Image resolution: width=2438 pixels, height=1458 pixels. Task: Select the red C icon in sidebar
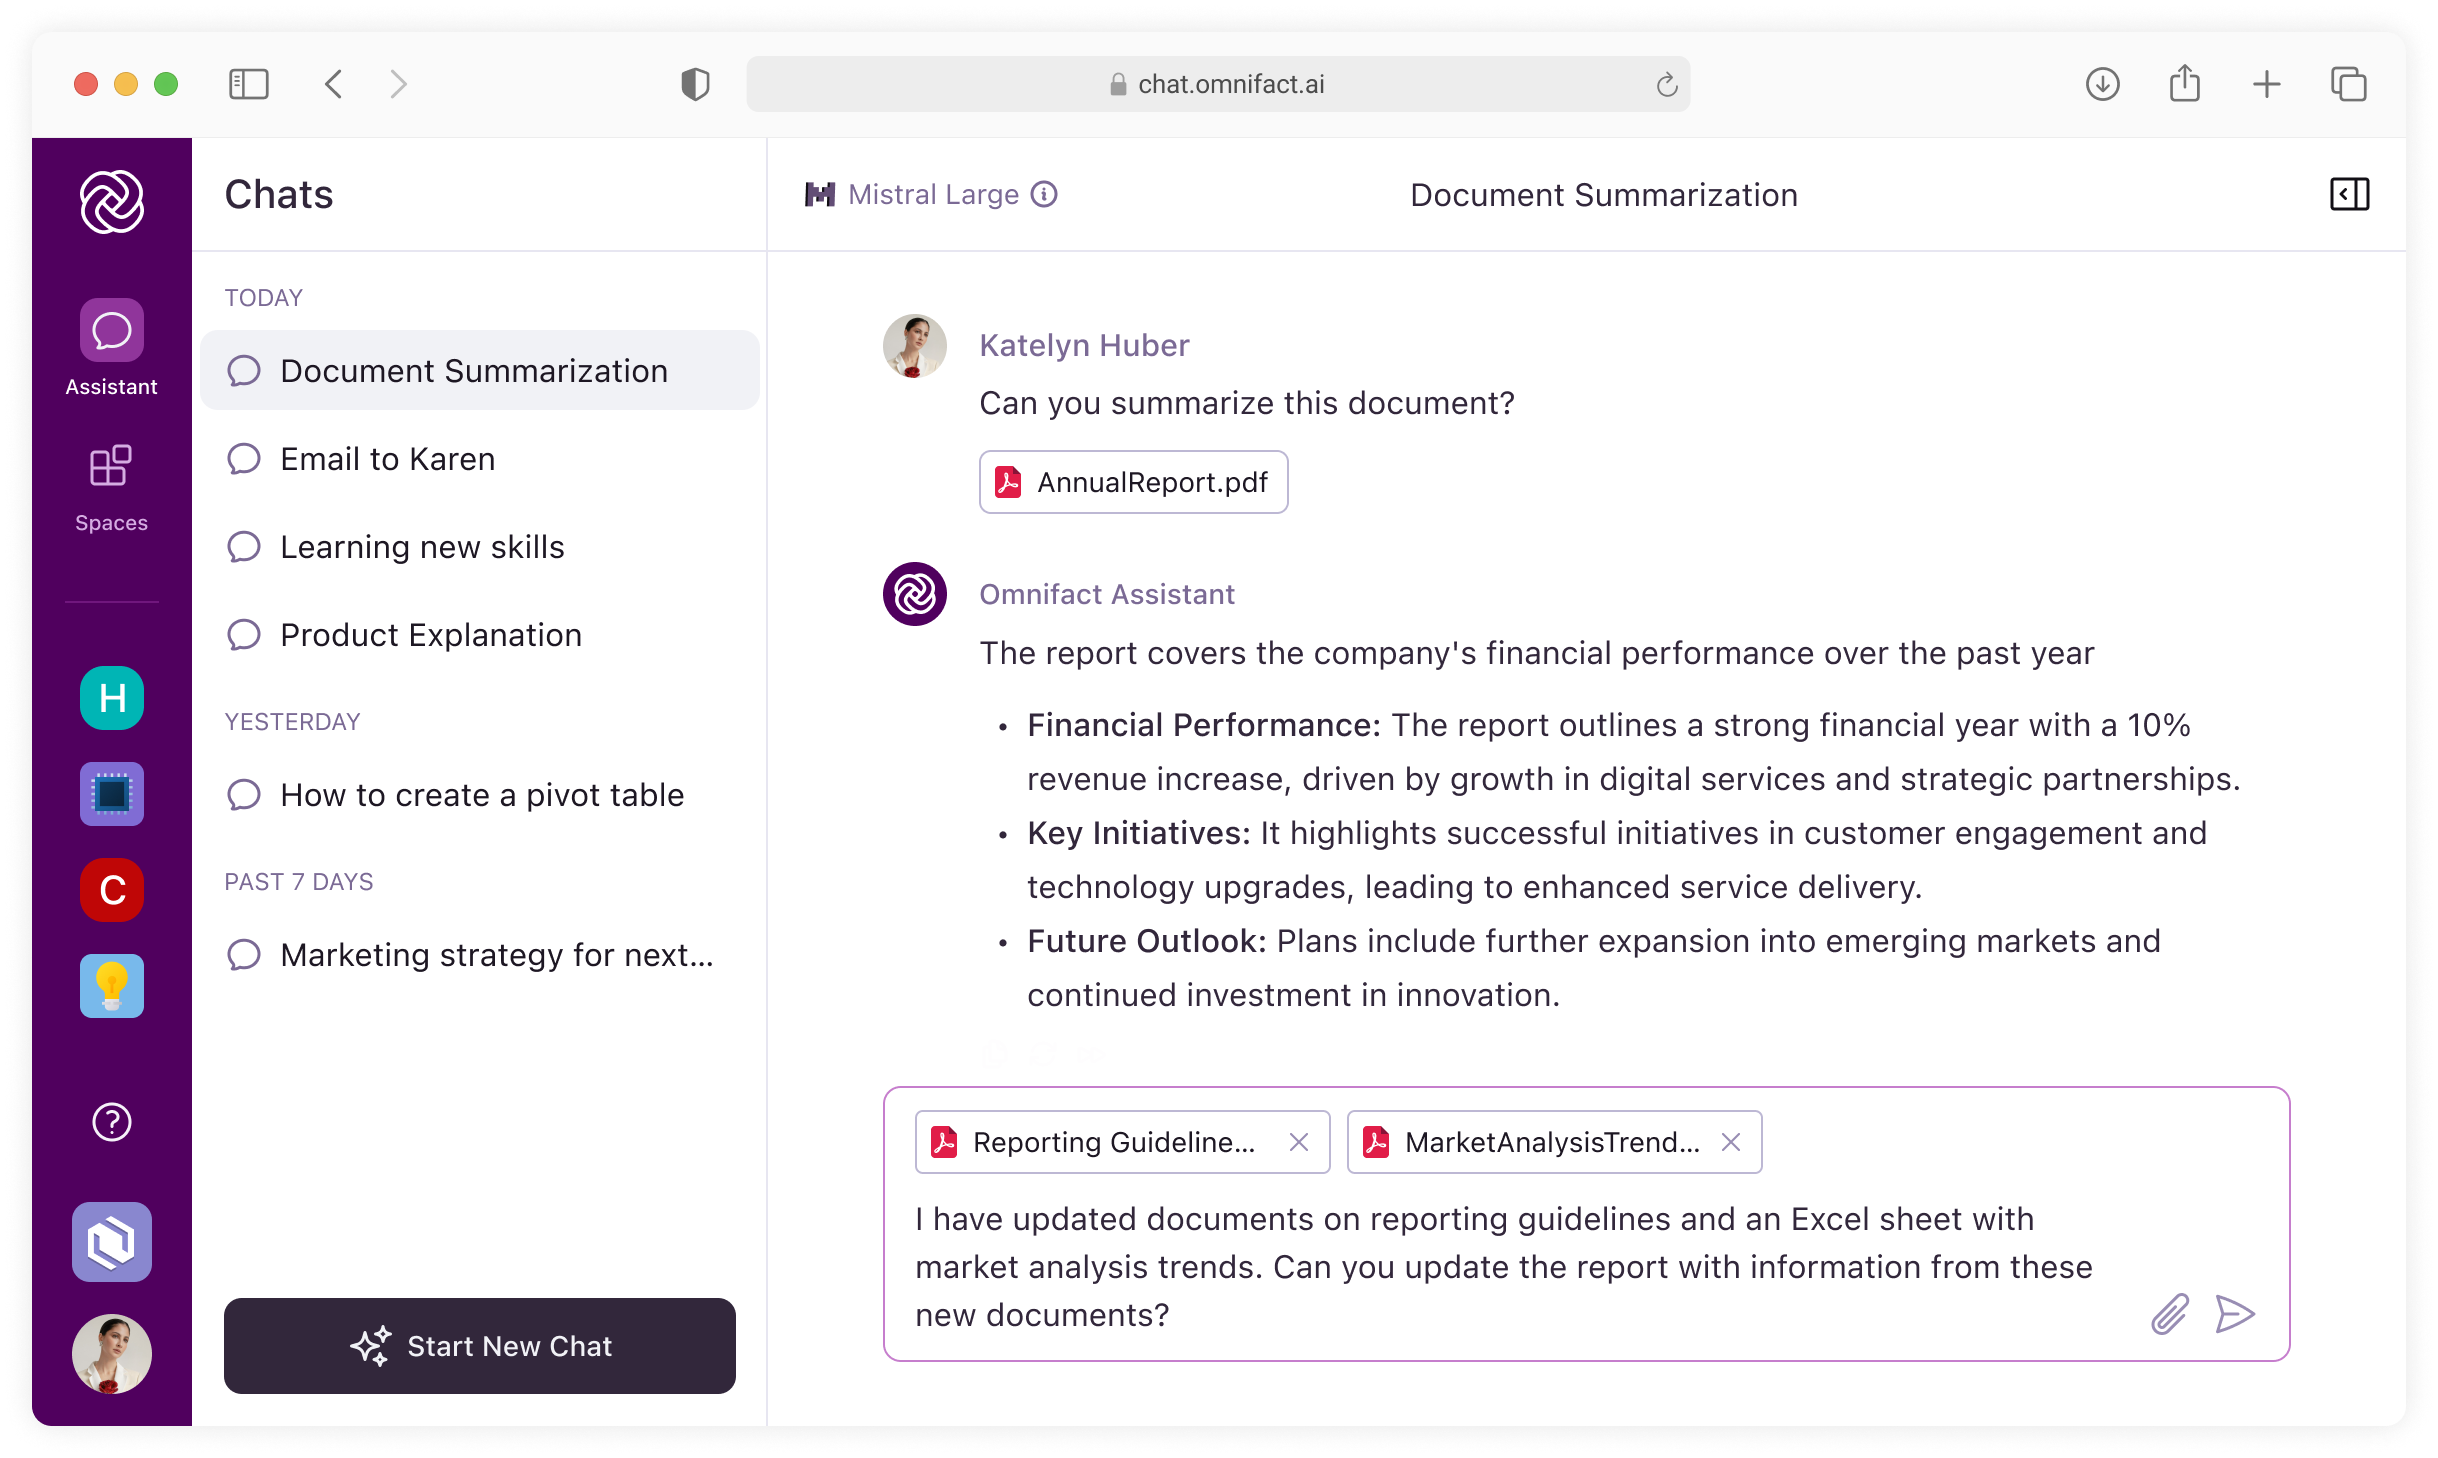pyautogui.click(x=113, y=890)
